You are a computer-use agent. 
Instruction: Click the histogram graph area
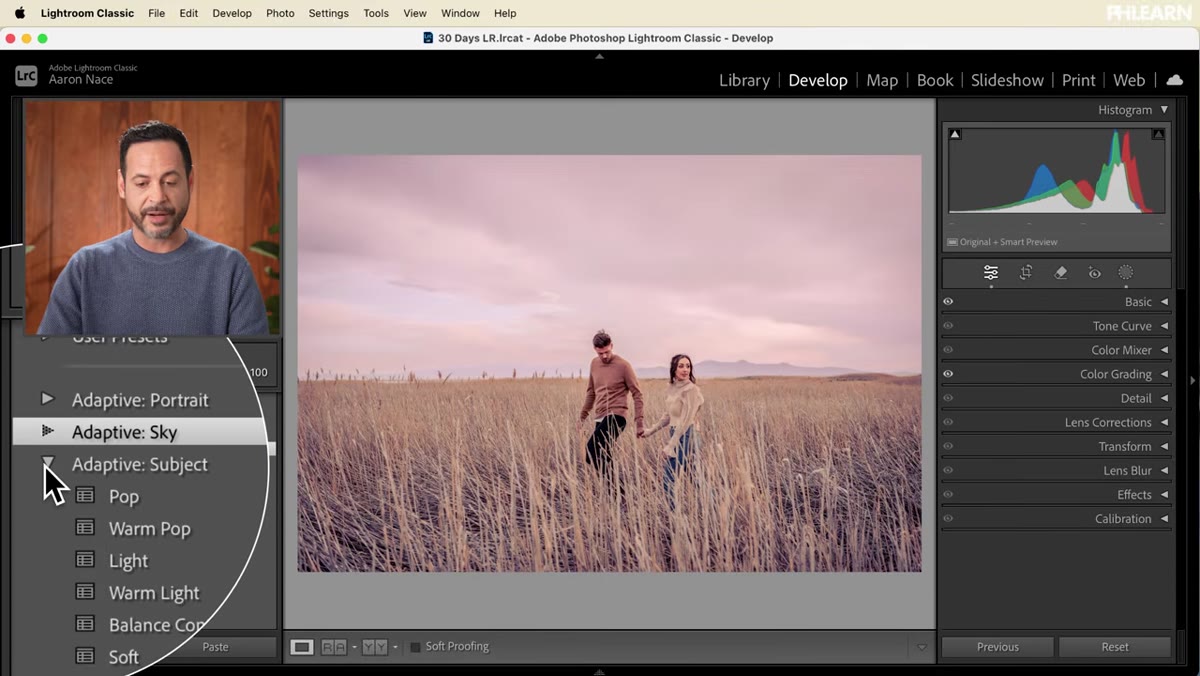pos(1056,171)
